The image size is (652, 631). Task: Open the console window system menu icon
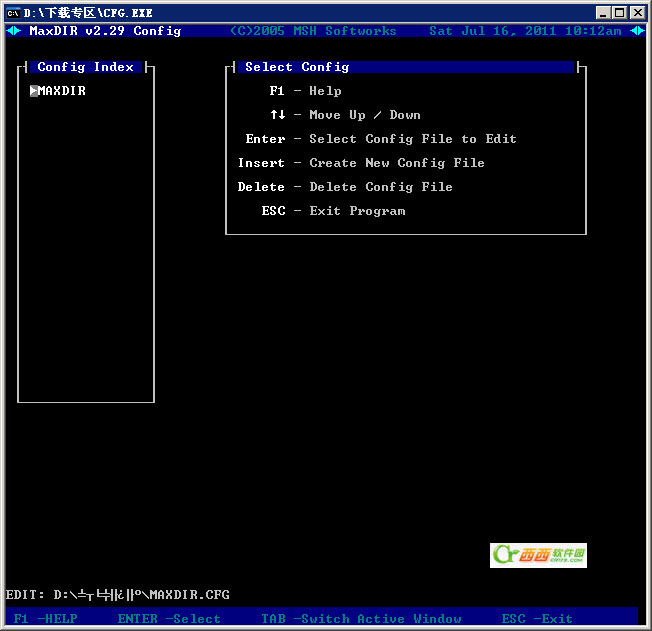[x=13, y=13]
